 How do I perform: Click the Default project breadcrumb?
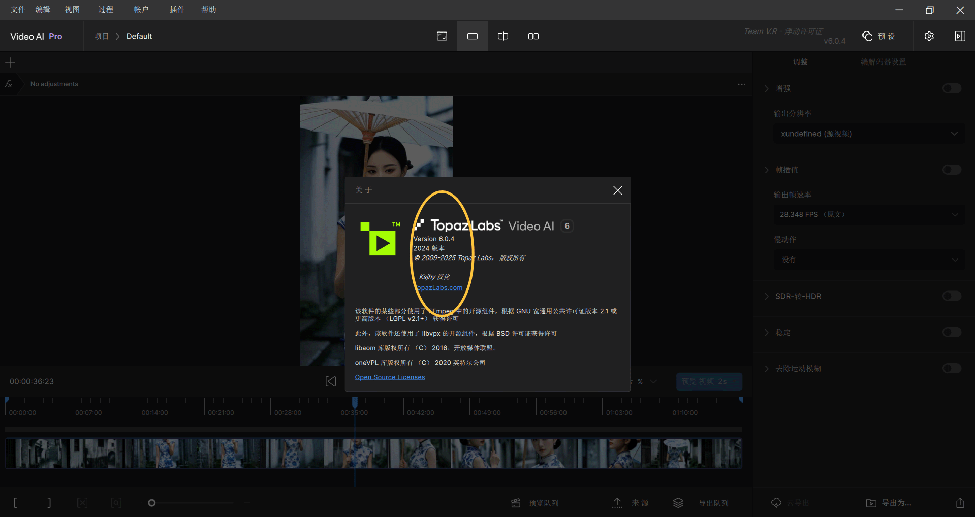click(x=139, y=36)
